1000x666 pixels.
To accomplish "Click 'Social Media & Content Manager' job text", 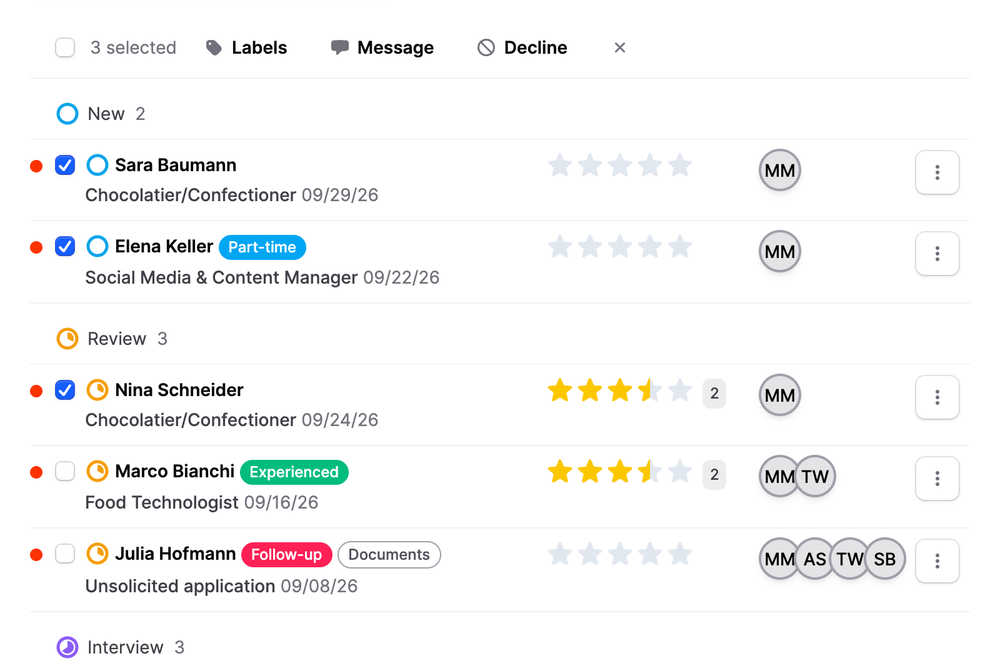I will (x=221, y=278).
